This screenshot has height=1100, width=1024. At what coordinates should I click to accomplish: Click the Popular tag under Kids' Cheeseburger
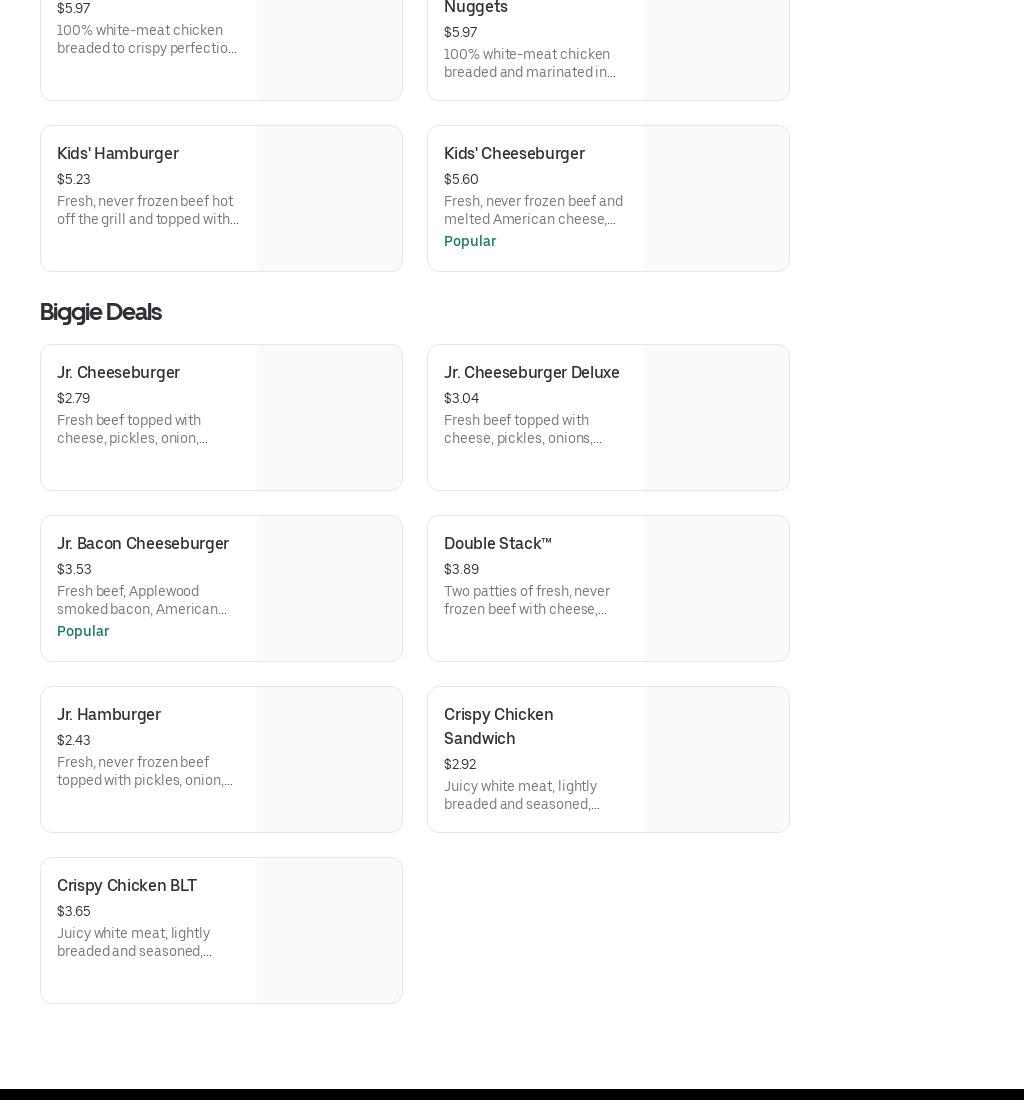coord(470,241)
